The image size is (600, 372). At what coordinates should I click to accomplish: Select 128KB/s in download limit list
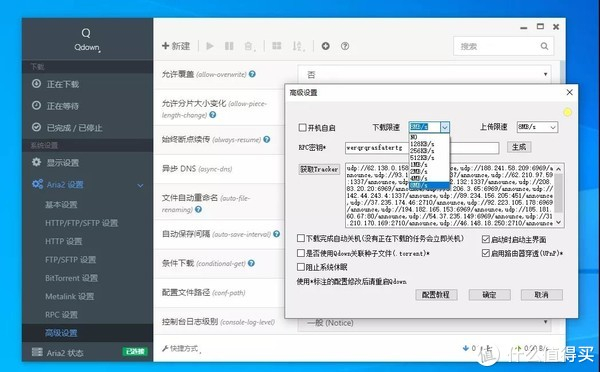pos(429,144)
